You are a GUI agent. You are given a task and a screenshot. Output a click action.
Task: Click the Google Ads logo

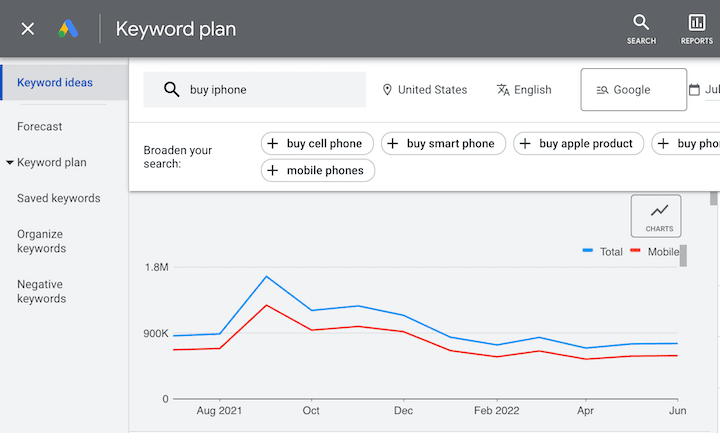(x=68, y=29)
